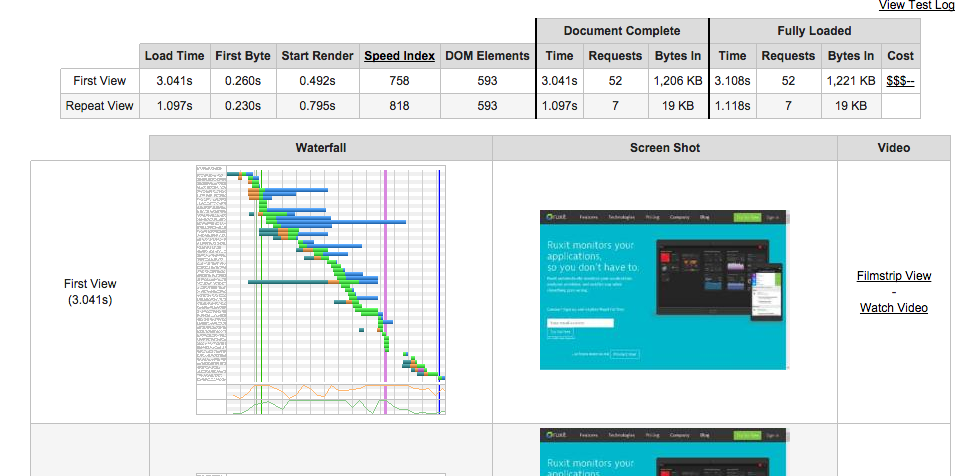The height and width of the screenshot is (476, 974).
Task: Open the First View waterfall thumbnail
Action: click(x=321, y=290)
